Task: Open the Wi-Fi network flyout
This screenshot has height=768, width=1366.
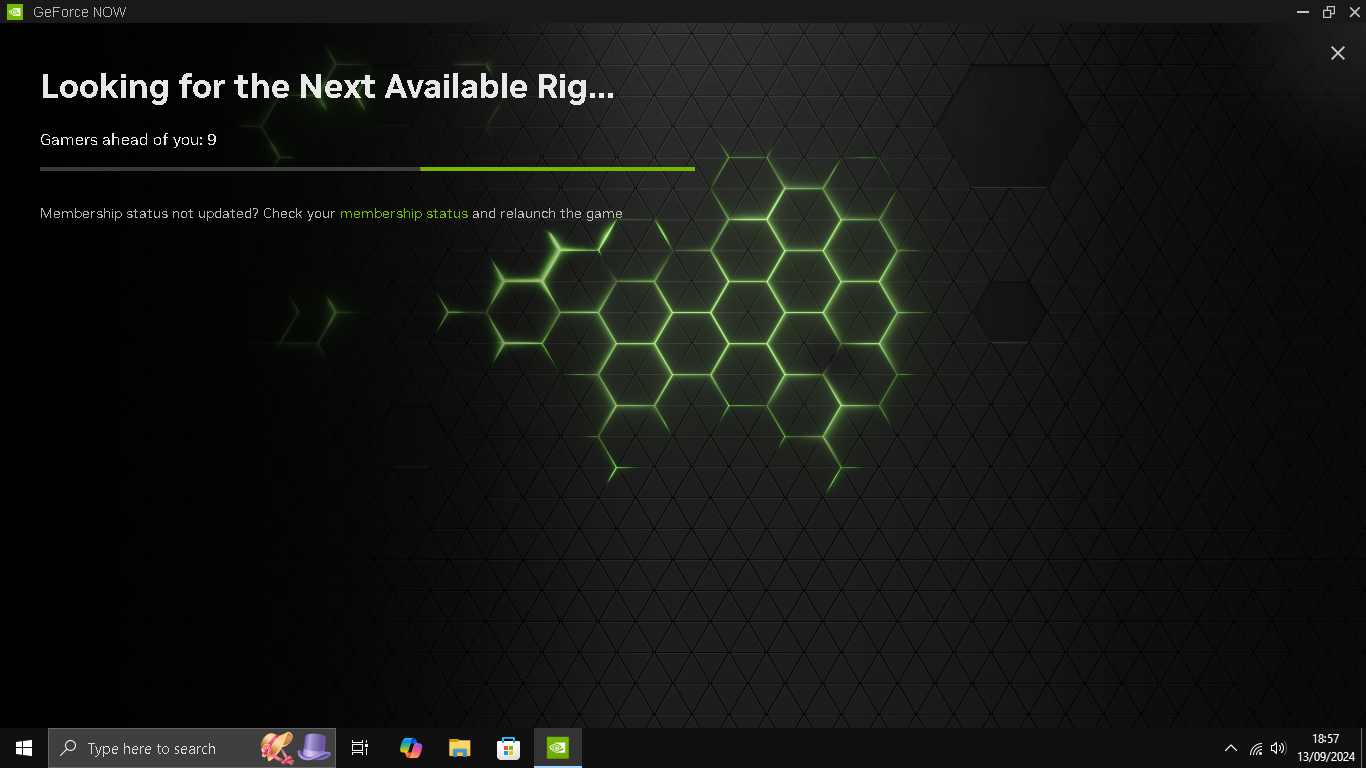Action: [x=1256, y=748]
